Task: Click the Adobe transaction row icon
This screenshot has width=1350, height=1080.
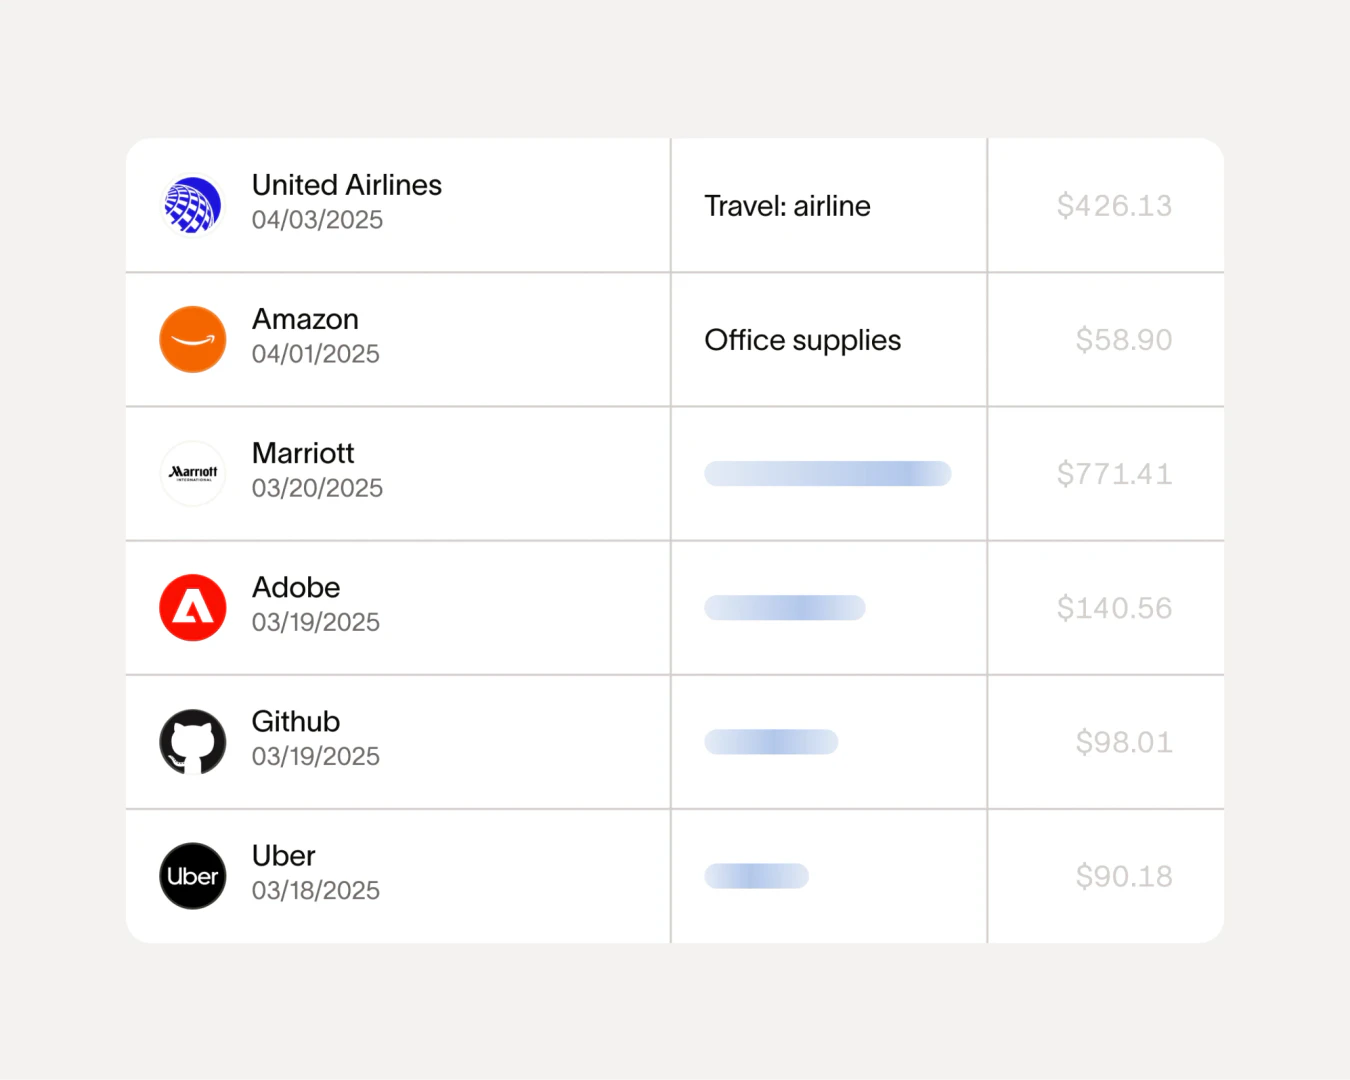Action: tap(192, 607)
